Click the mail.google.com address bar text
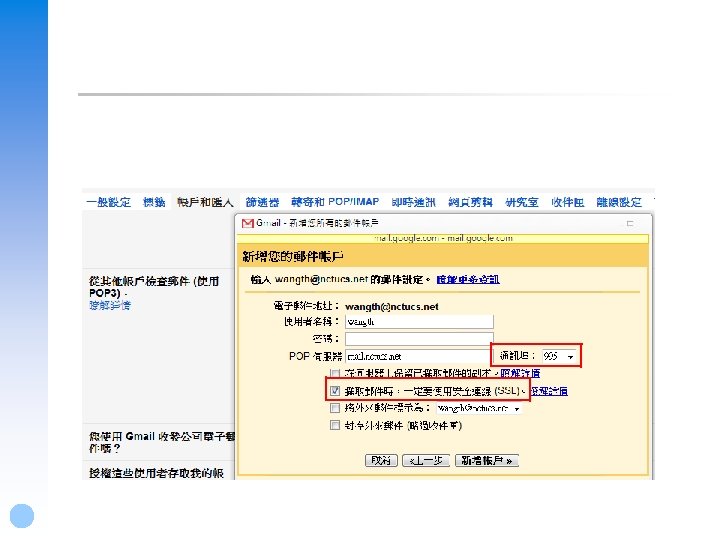The width and height of the screenshot is (720, 540). click(443, 238)
